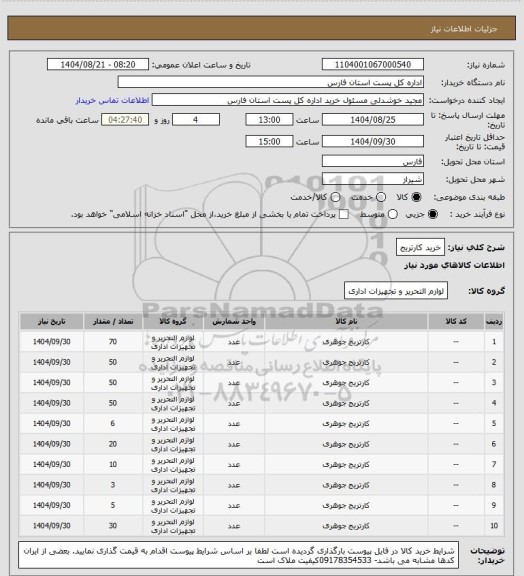
Task: Click the remaining time field 04:27:40
Action: tap(125, 120)
